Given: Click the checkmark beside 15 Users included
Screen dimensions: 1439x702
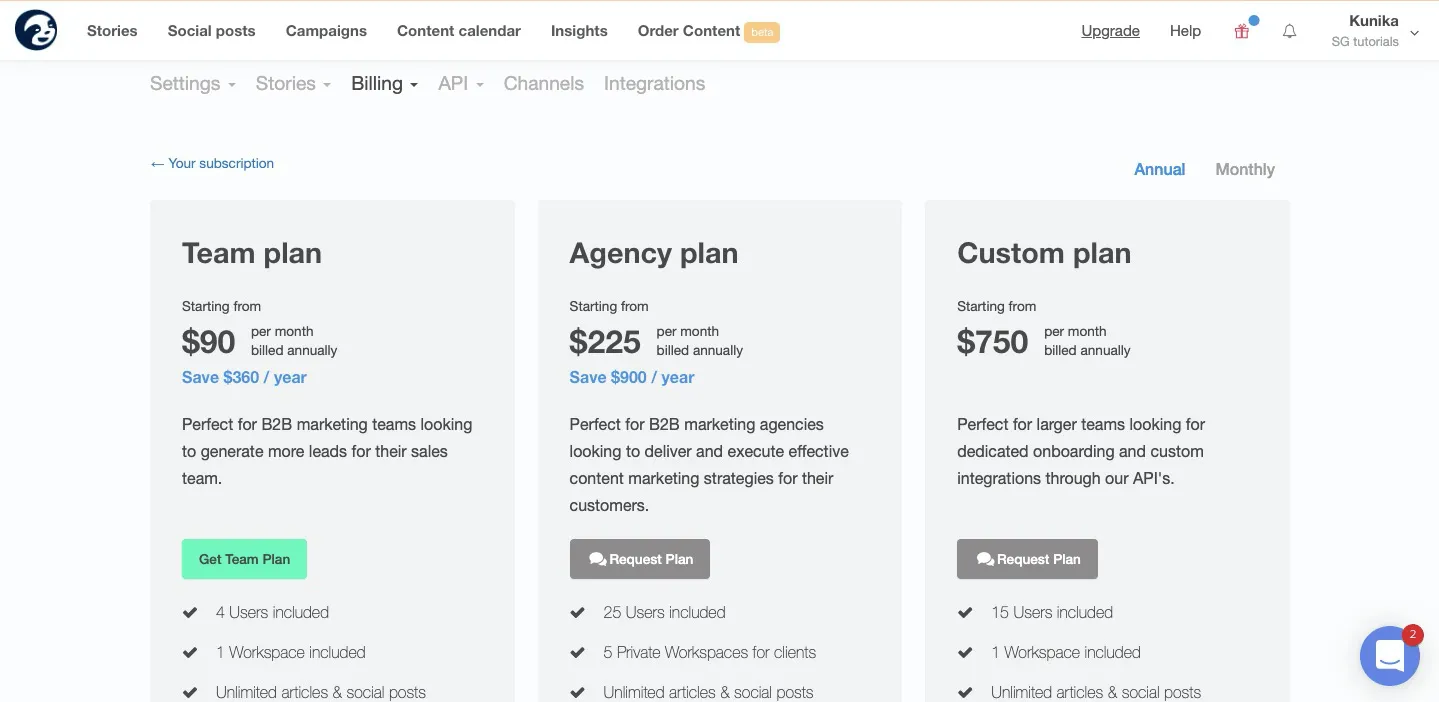Looking at the screenshot, I should [965, 612].
